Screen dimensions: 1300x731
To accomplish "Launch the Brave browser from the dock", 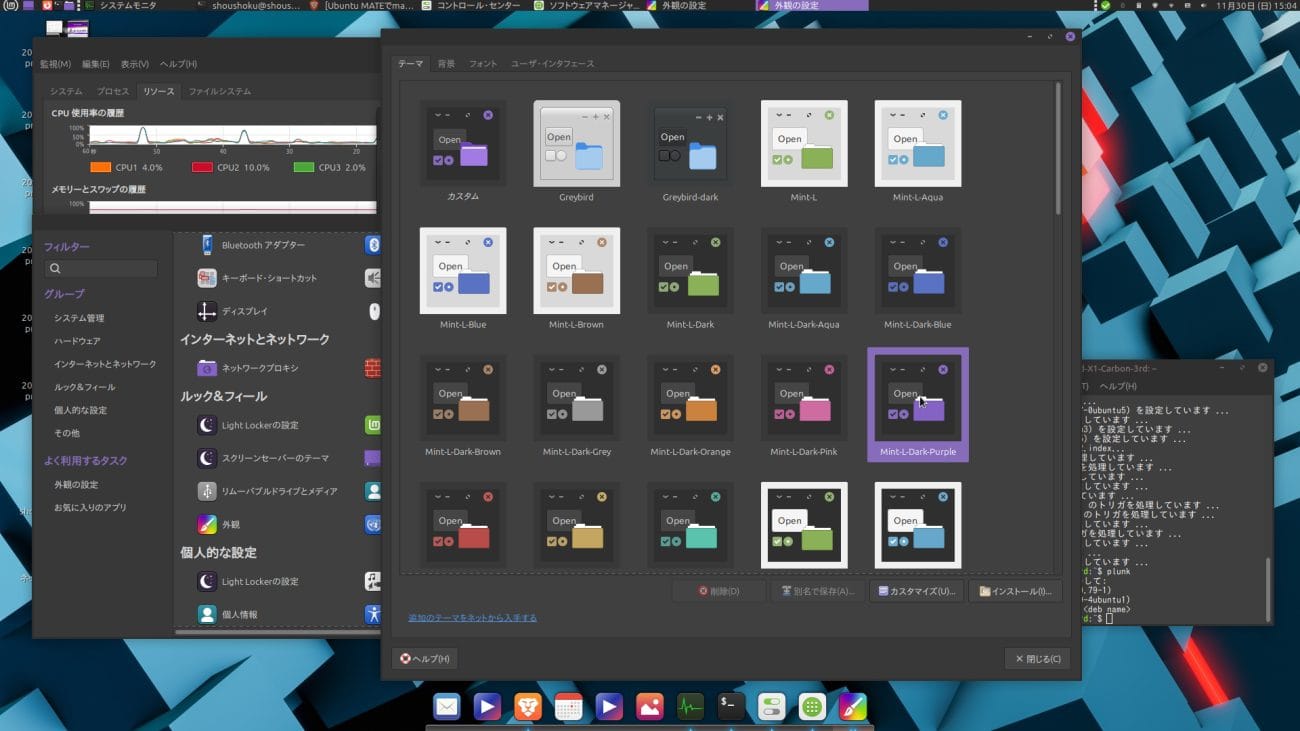I will [527, 707].
